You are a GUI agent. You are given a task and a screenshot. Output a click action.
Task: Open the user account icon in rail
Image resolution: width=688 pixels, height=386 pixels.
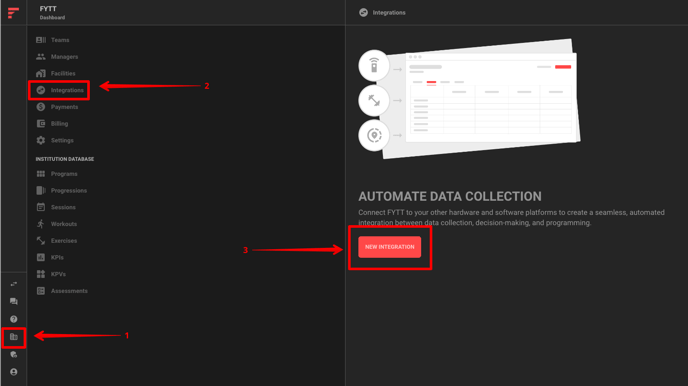pos(14,372)
